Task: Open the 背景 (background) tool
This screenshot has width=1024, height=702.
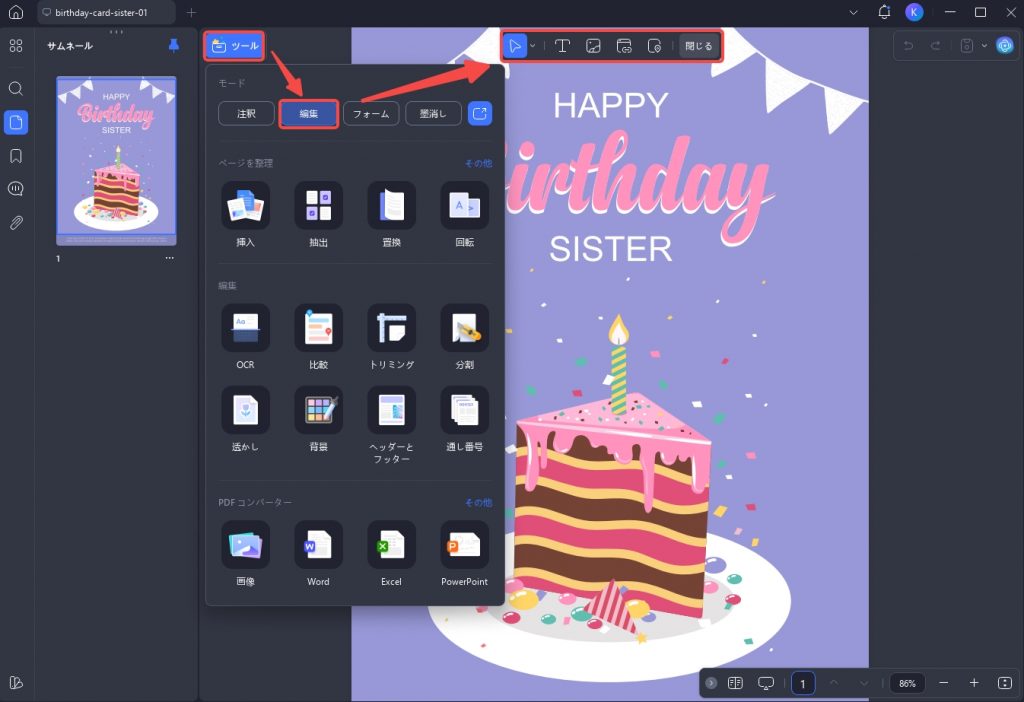Action: click(x=319, y=419)
